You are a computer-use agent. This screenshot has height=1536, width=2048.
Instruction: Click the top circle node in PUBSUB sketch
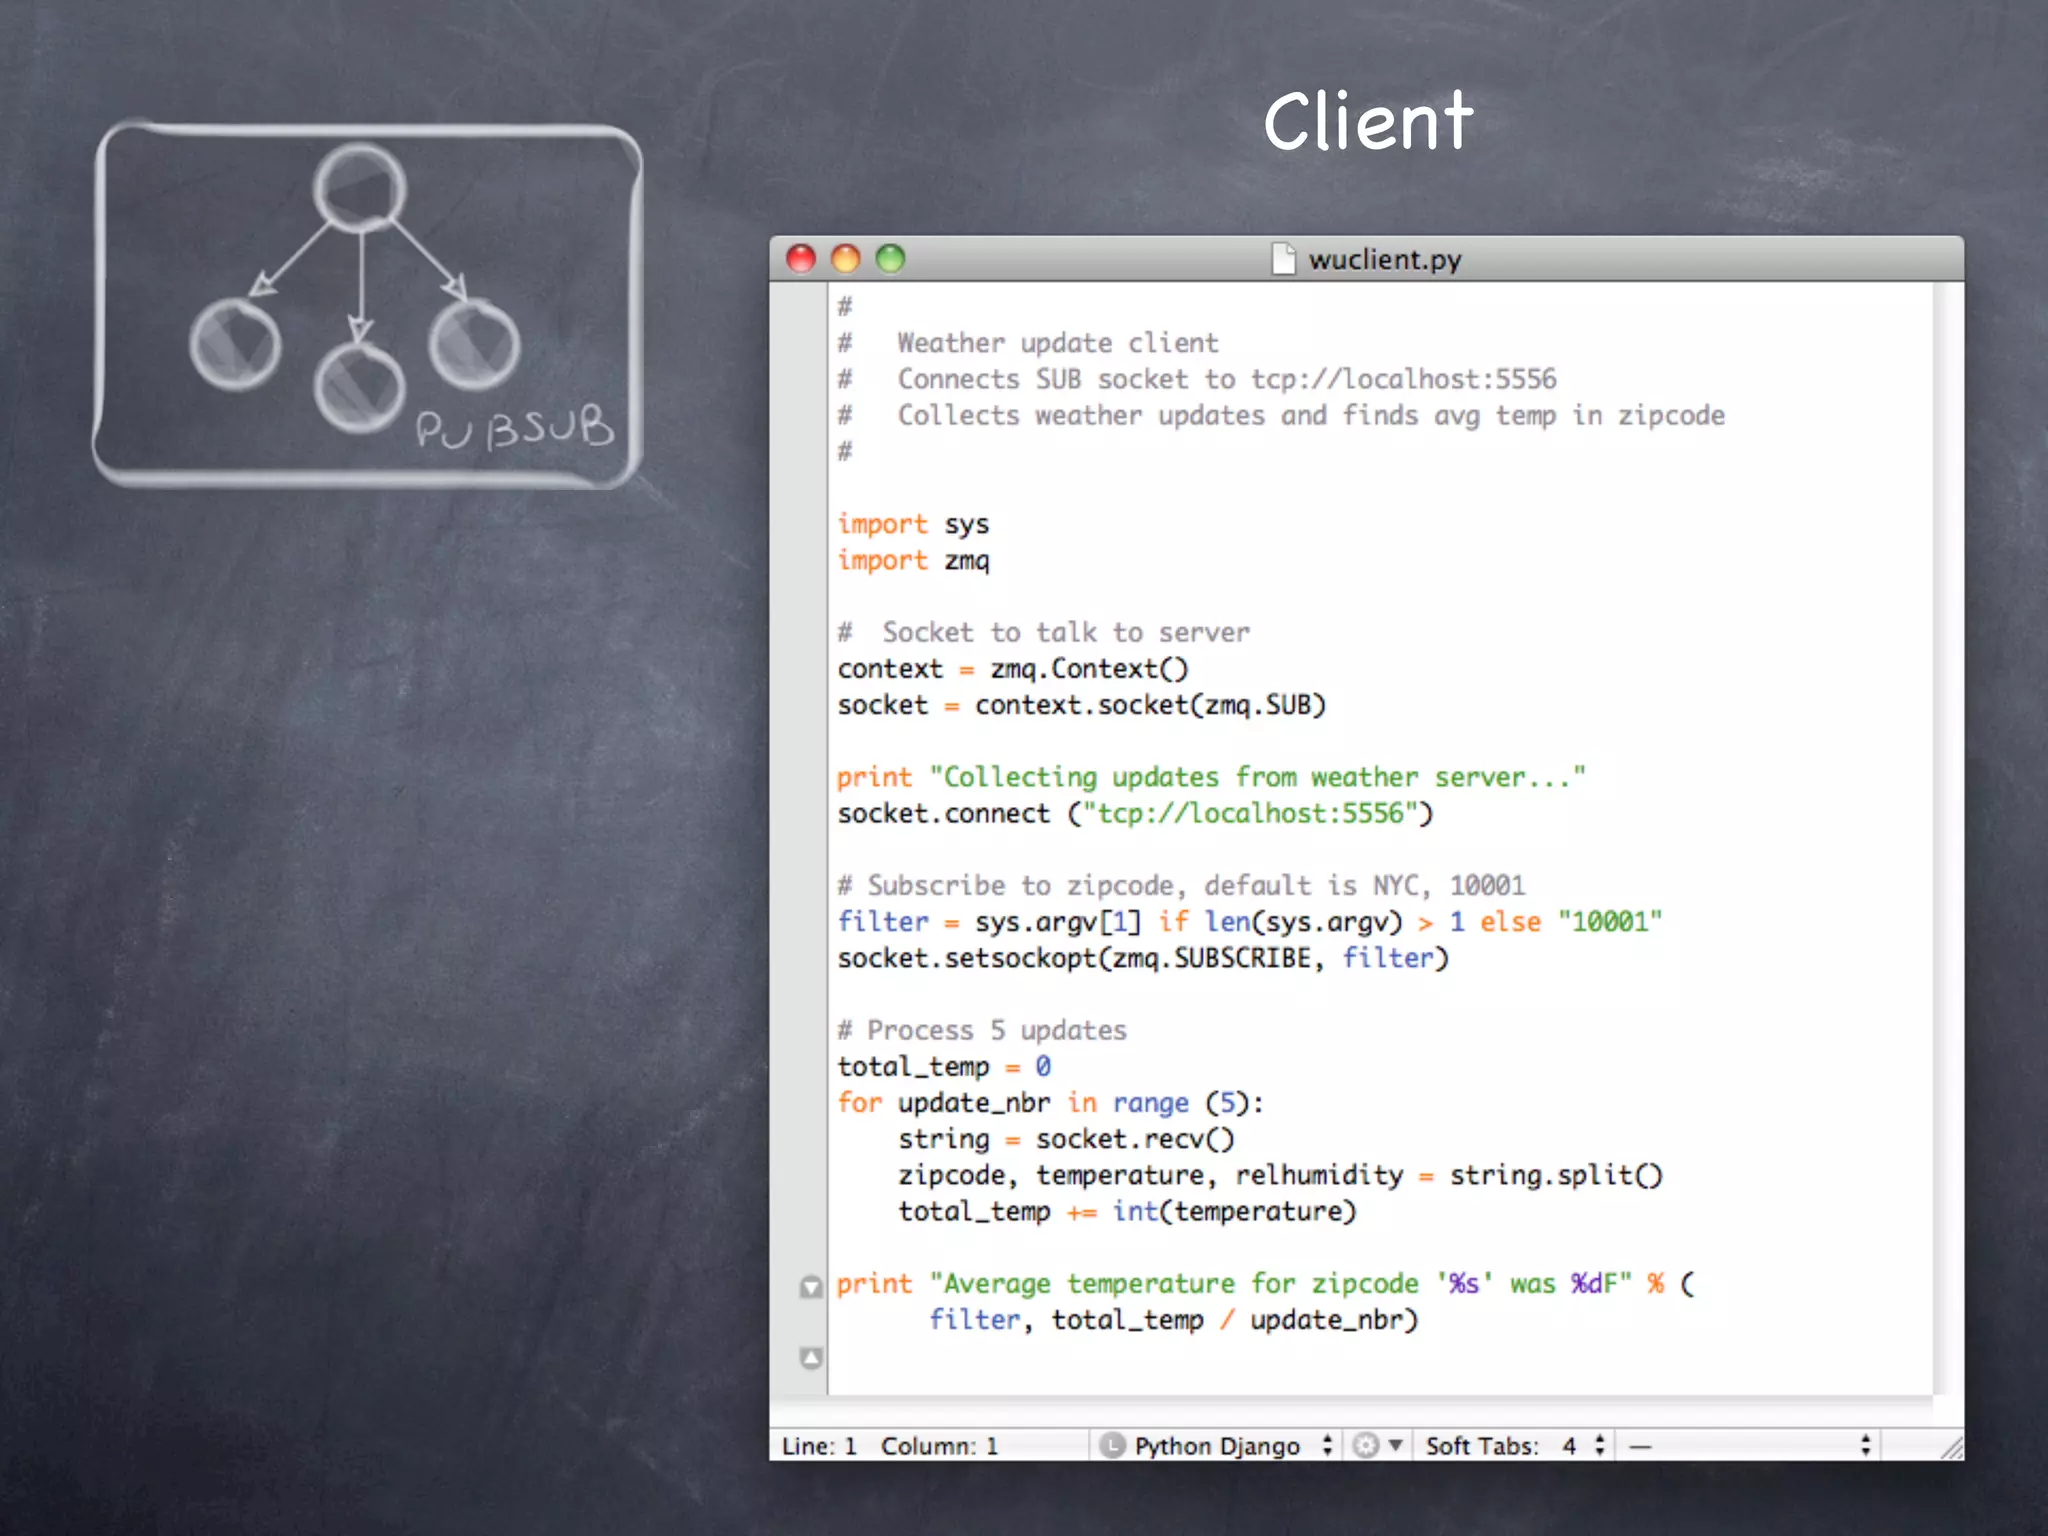point(360,187)
